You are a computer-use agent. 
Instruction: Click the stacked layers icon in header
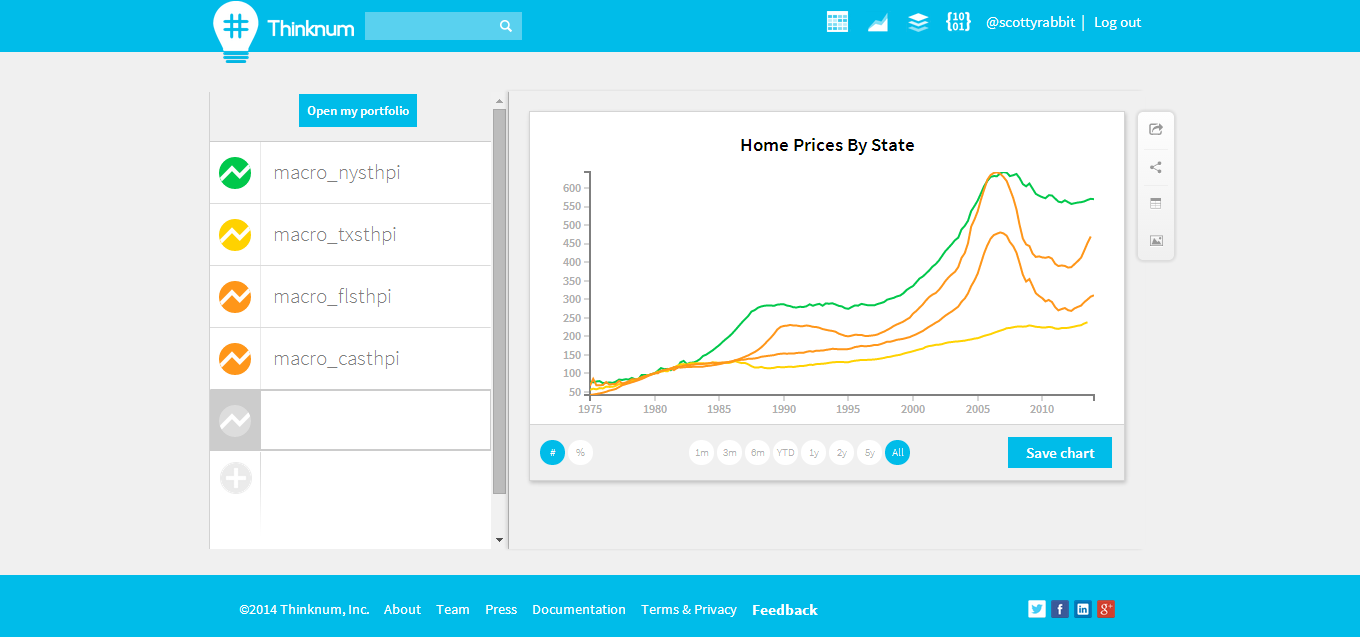point(918,22)
